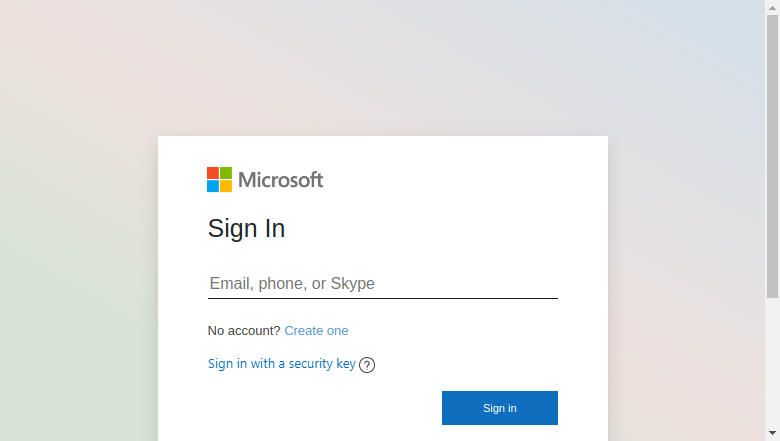Click the yellow square of Microsoft logo

(x=226, y=186)
